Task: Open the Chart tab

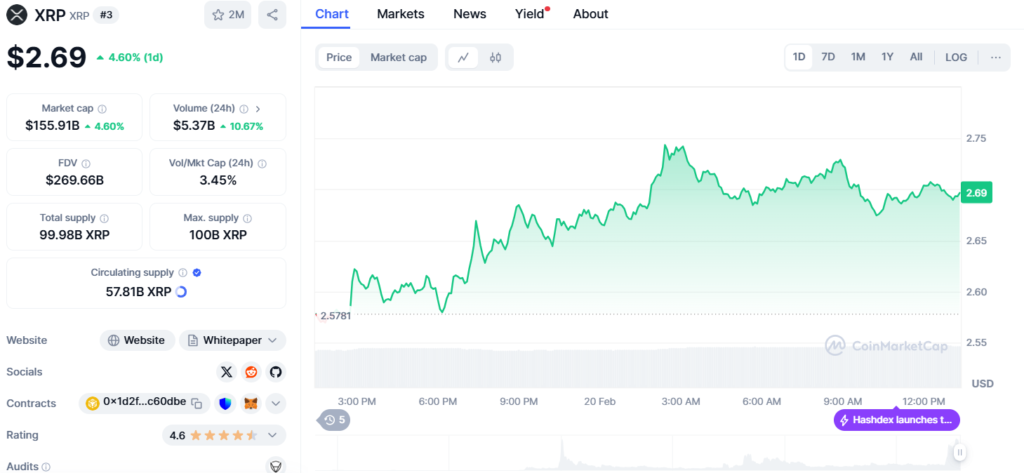Action: [332, 14]
